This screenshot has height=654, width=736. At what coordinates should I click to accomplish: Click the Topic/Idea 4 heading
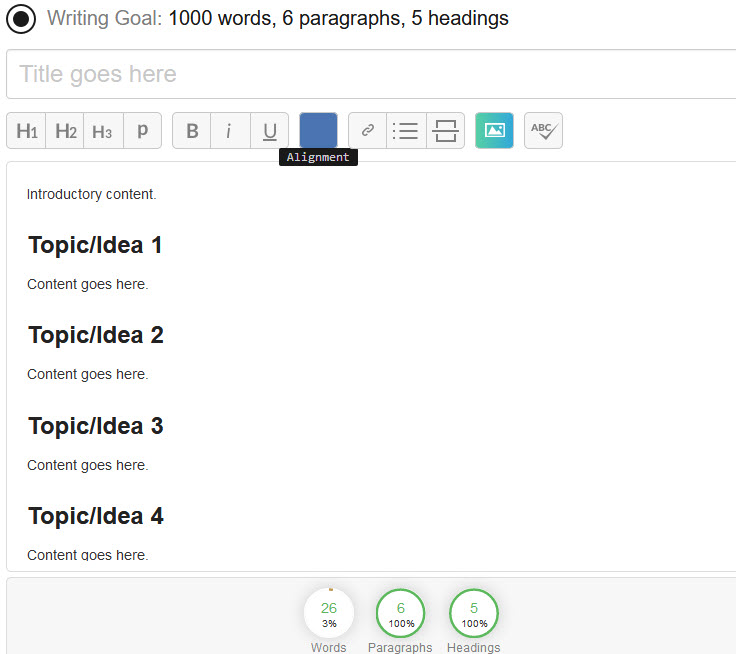96,516
